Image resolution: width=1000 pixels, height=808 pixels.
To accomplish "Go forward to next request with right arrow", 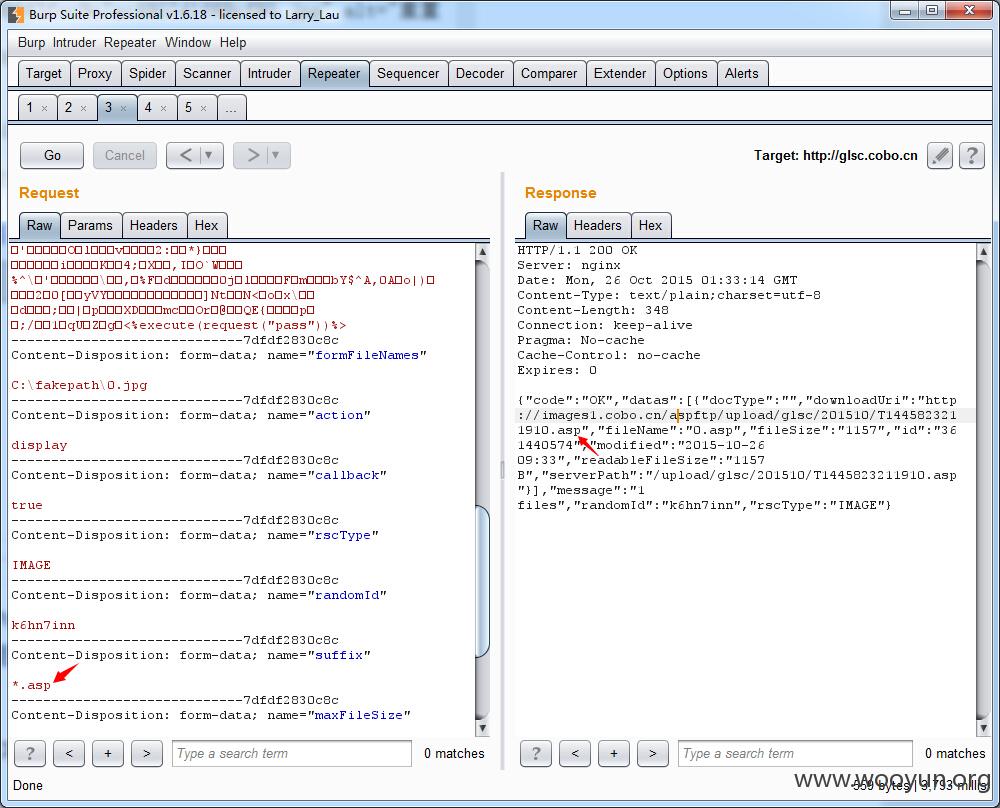I will [253, 155].
